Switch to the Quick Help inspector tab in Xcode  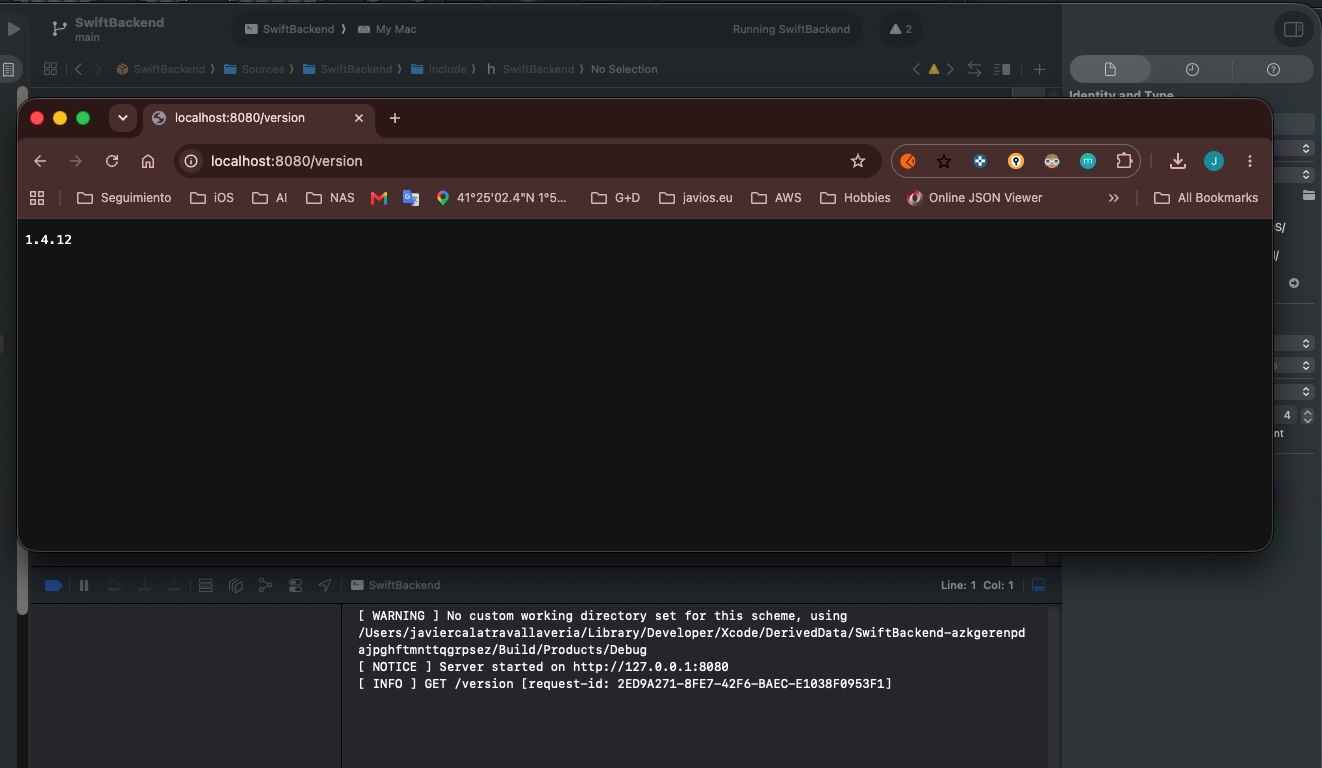coord(1273,69)
